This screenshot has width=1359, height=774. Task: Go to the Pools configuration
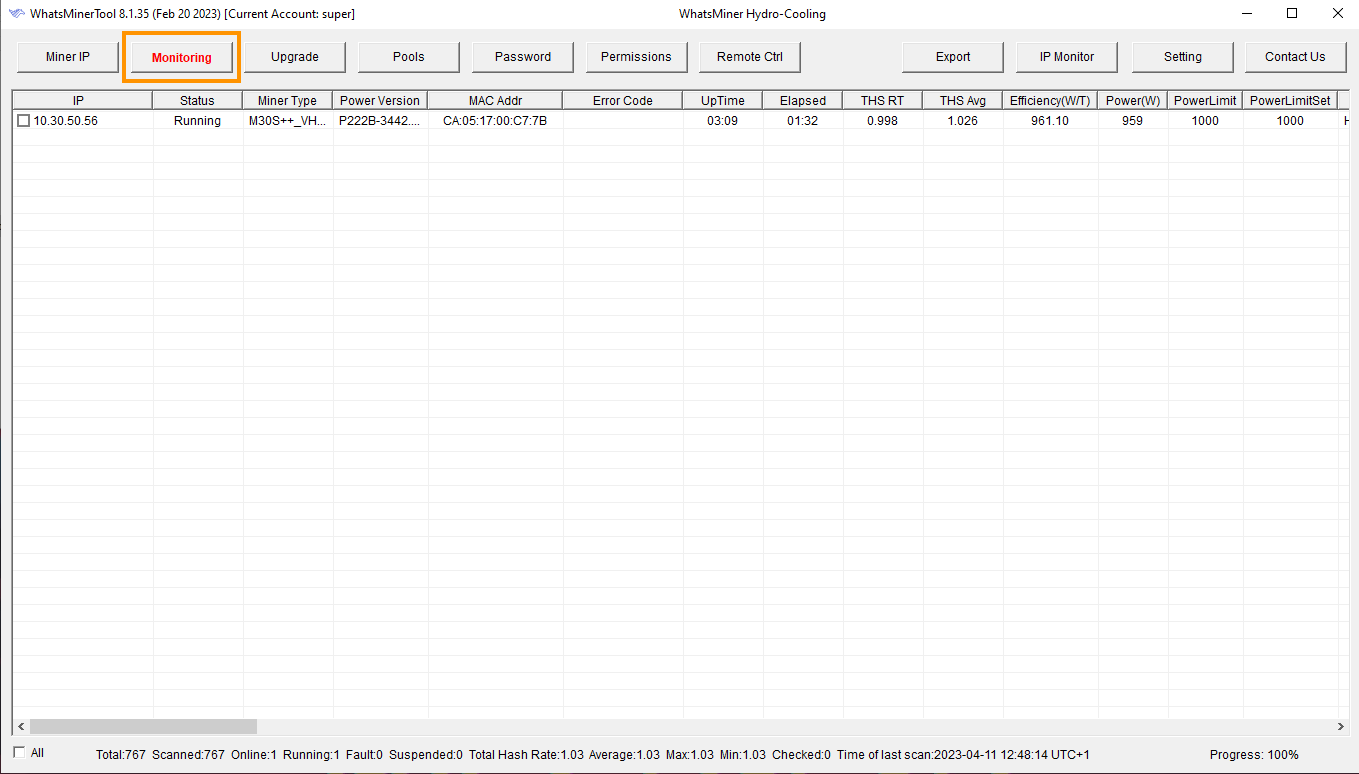pyautogui.click(x=409, y=57)
